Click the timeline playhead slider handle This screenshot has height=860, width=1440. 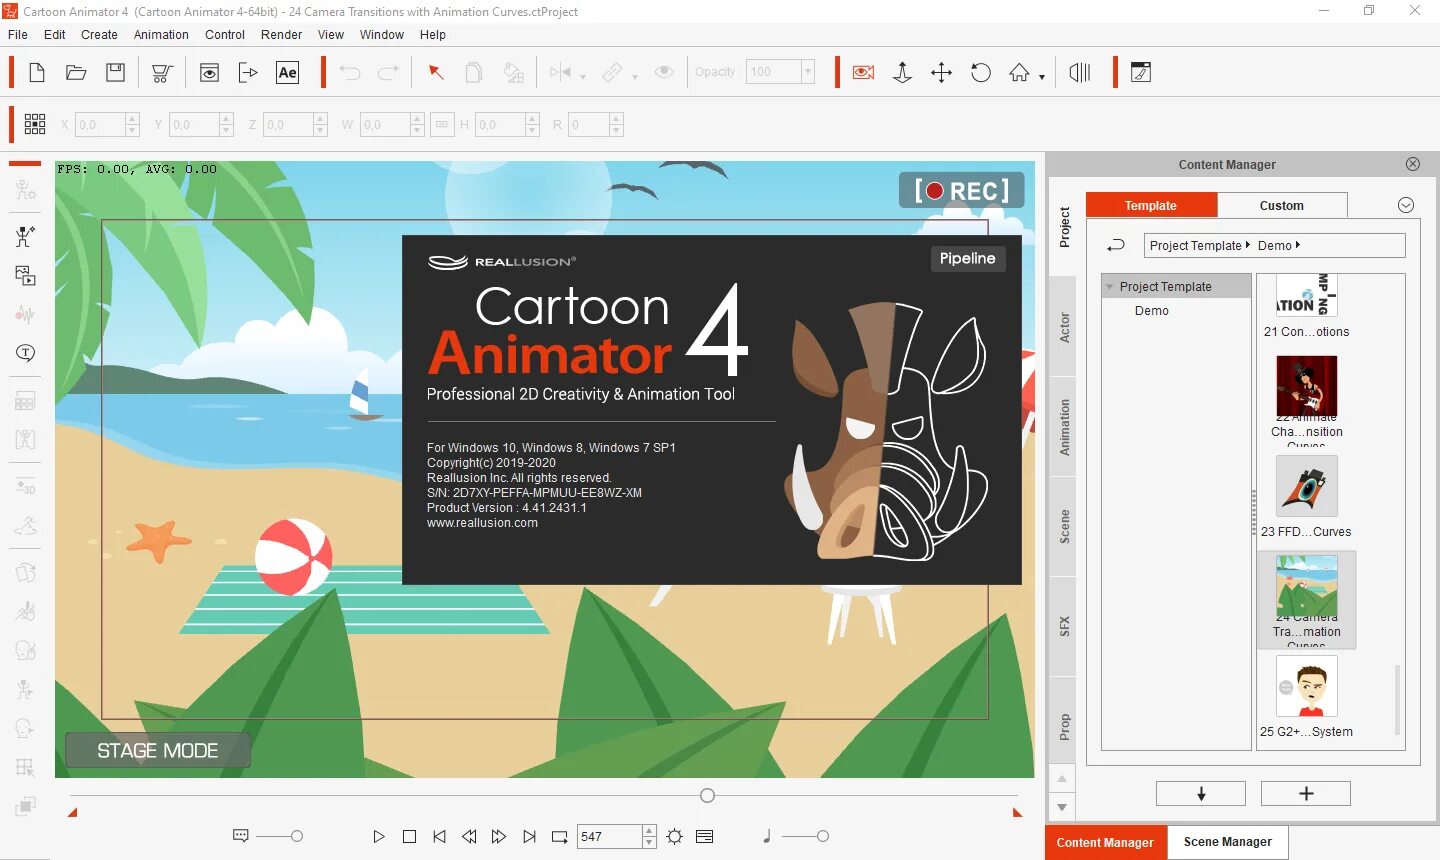[708, 795]
